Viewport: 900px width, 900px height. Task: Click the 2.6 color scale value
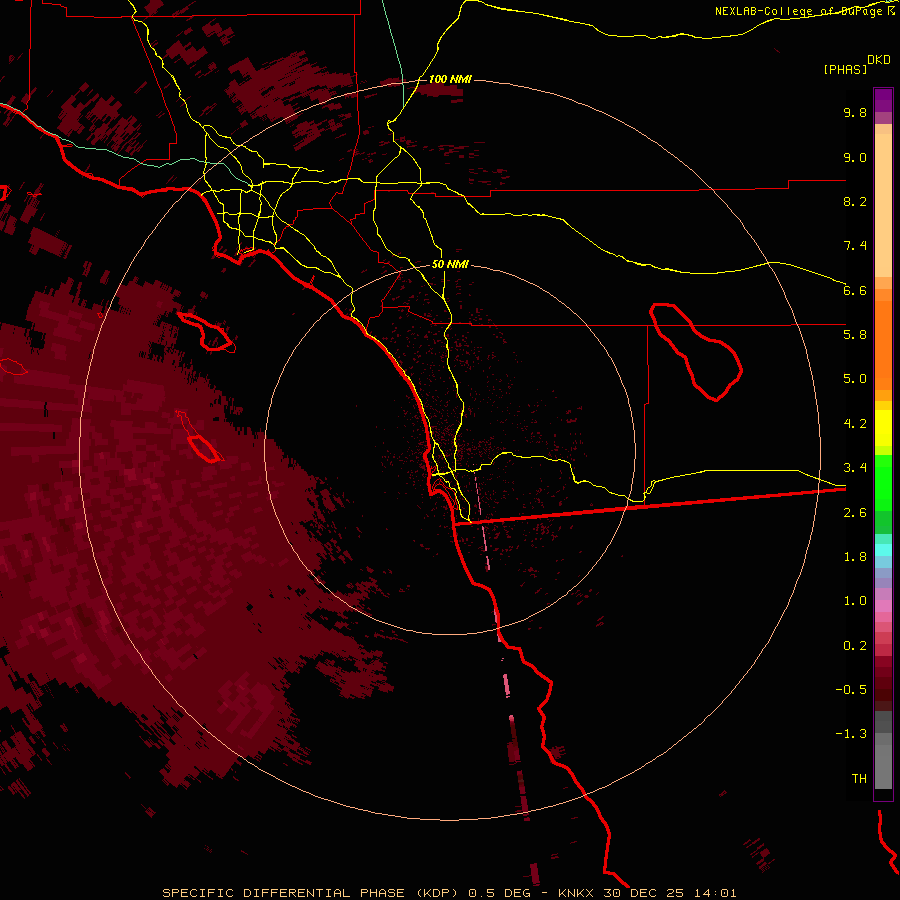point(855,513)
